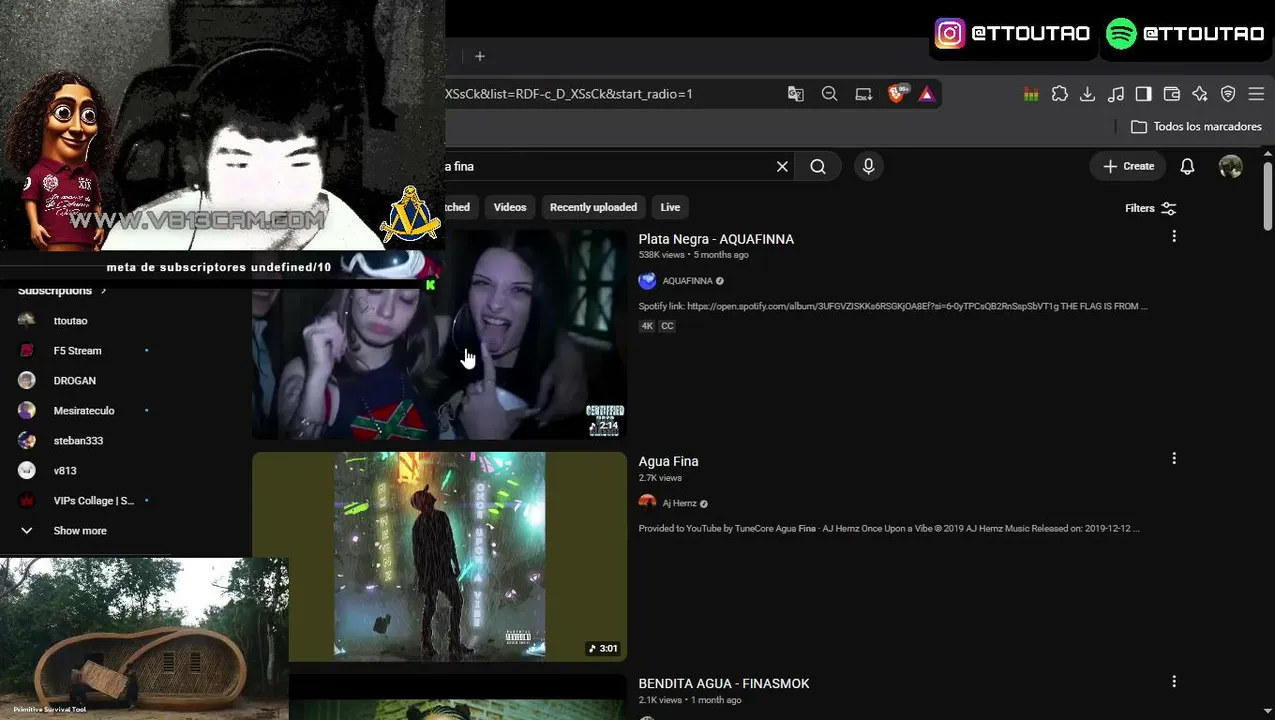Viewport: 1275px width, 720px height.
Task: Open the search Filters panel
Action: click(1151, 208)
